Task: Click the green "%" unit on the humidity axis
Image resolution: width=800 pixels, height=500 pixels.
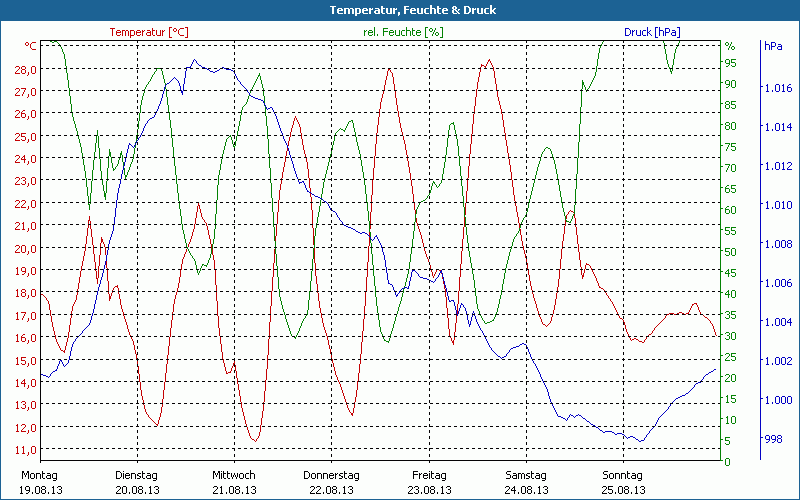Action: pyautogui.click(x=730, y=46)
